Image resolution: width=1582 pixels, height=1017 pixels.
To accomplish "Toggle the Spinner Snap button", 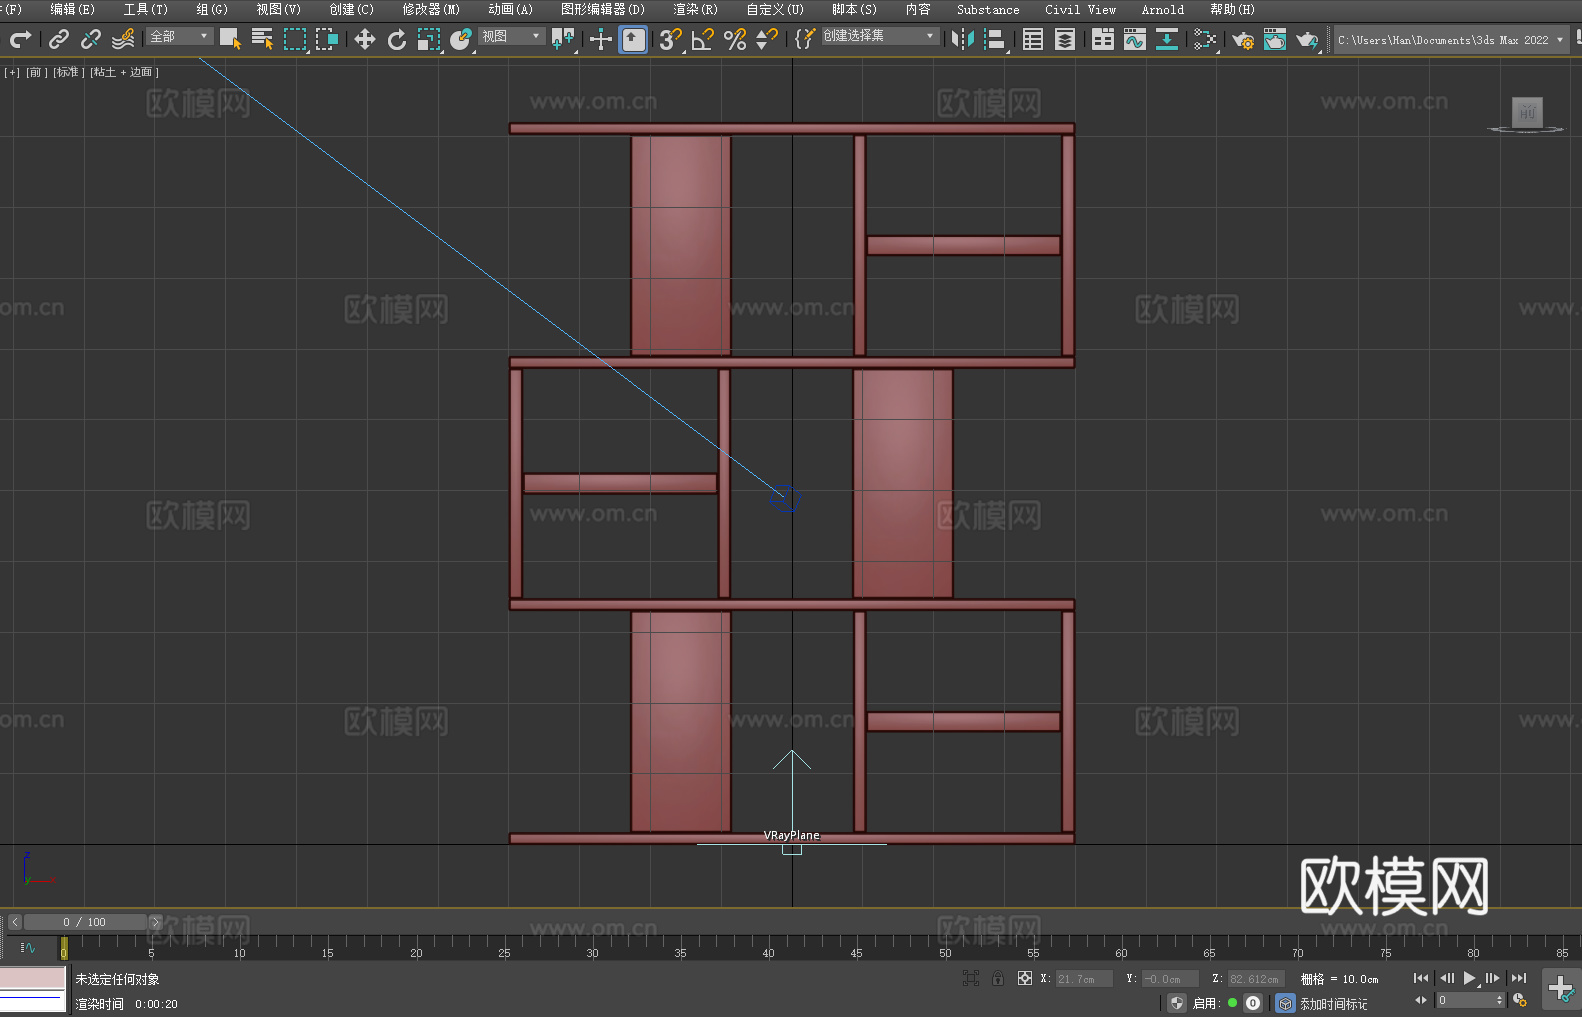I will pos(767,39).
